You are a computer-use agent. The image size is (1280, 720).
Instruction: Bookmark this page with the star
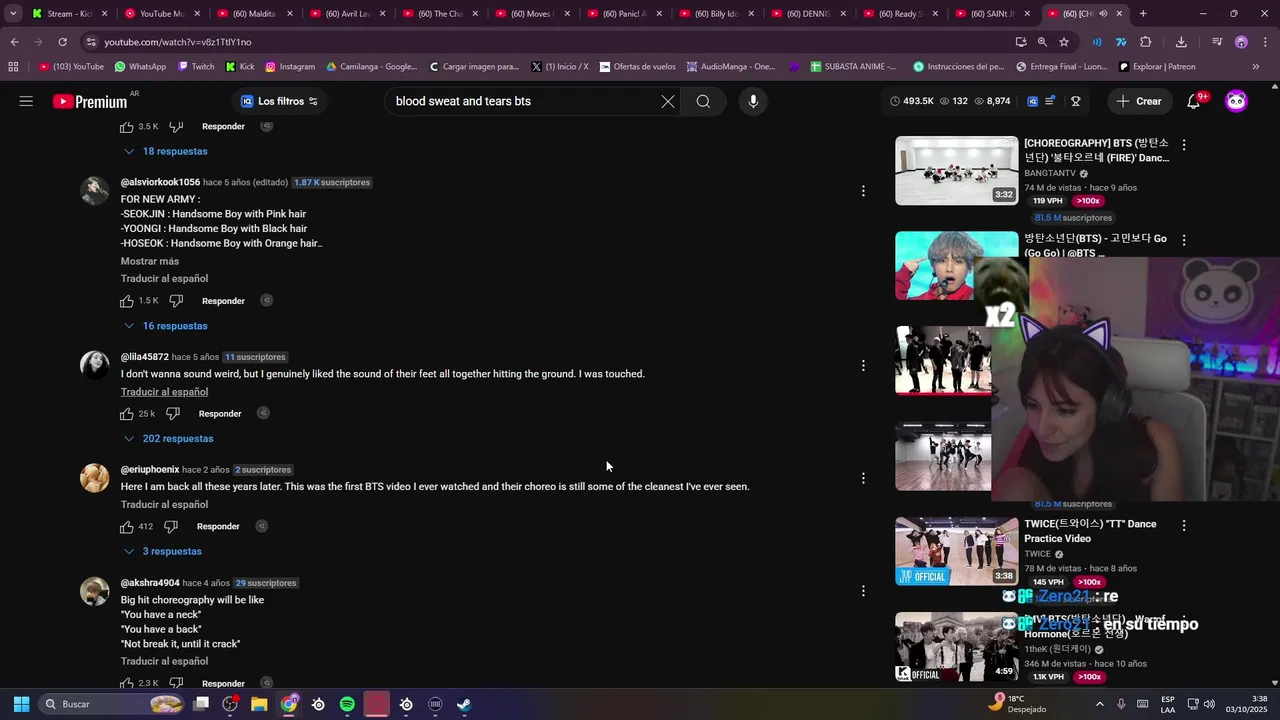(1064, 42)
